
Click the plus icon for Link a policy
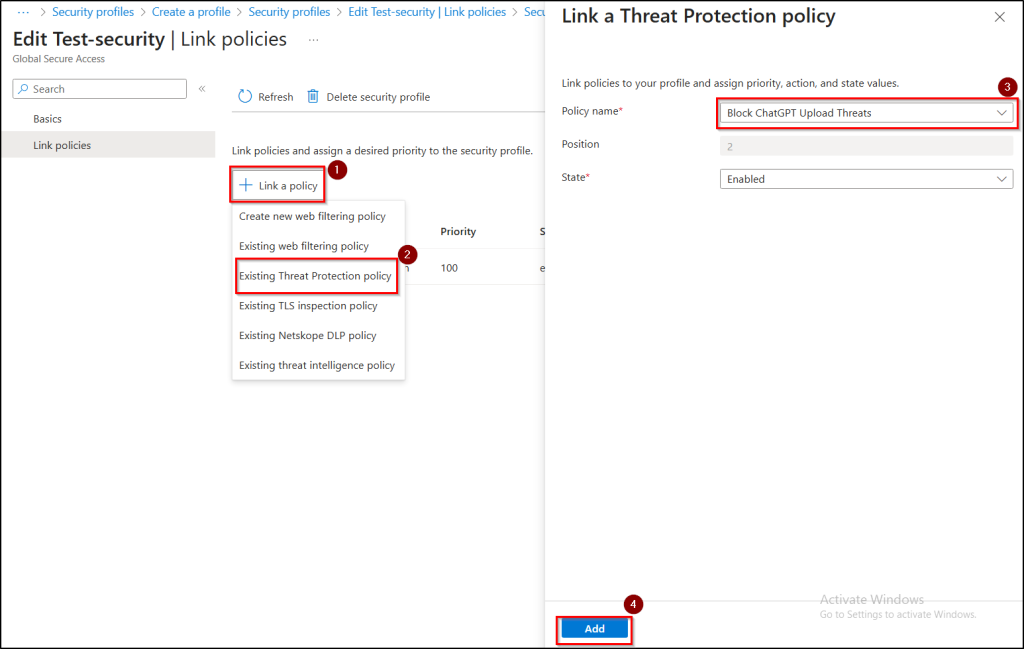(246, 186)
